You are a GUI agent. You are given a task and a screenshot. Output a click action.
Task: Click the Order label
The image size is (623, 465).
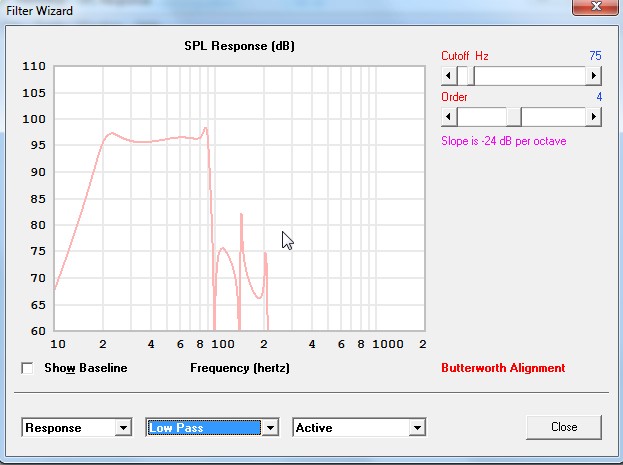tap(454, 97)
